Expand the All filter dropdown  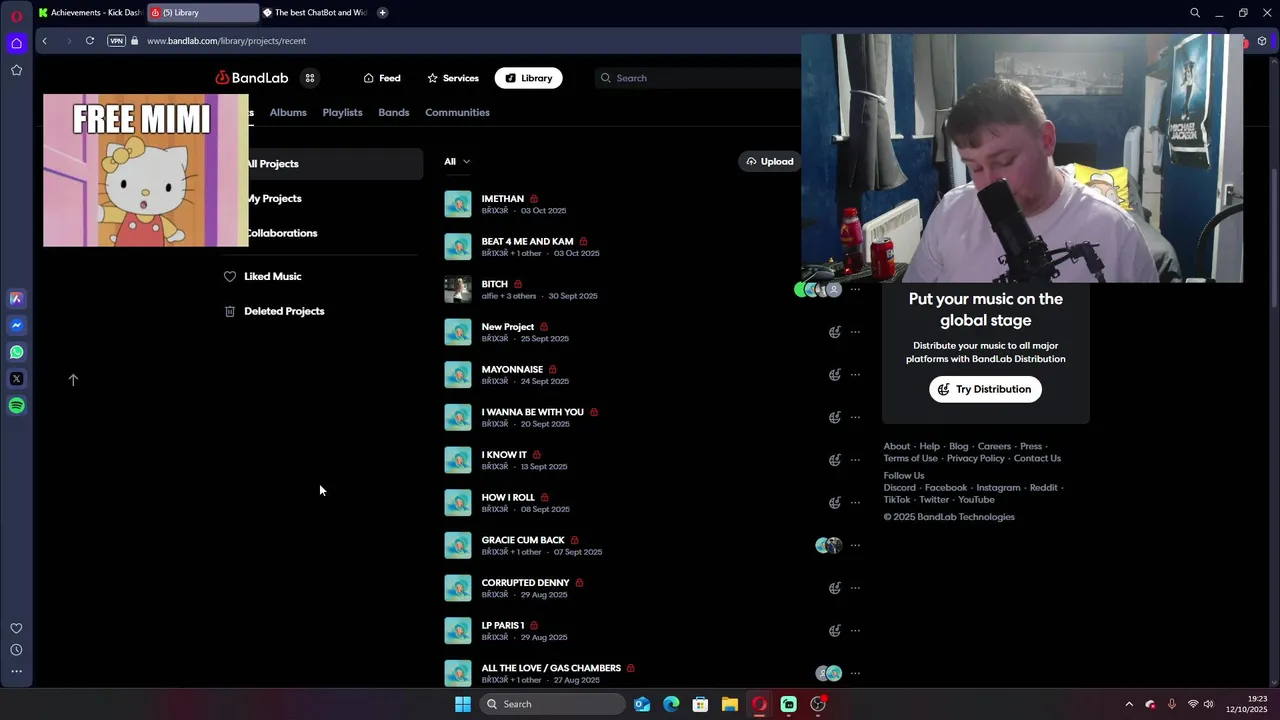457,161
